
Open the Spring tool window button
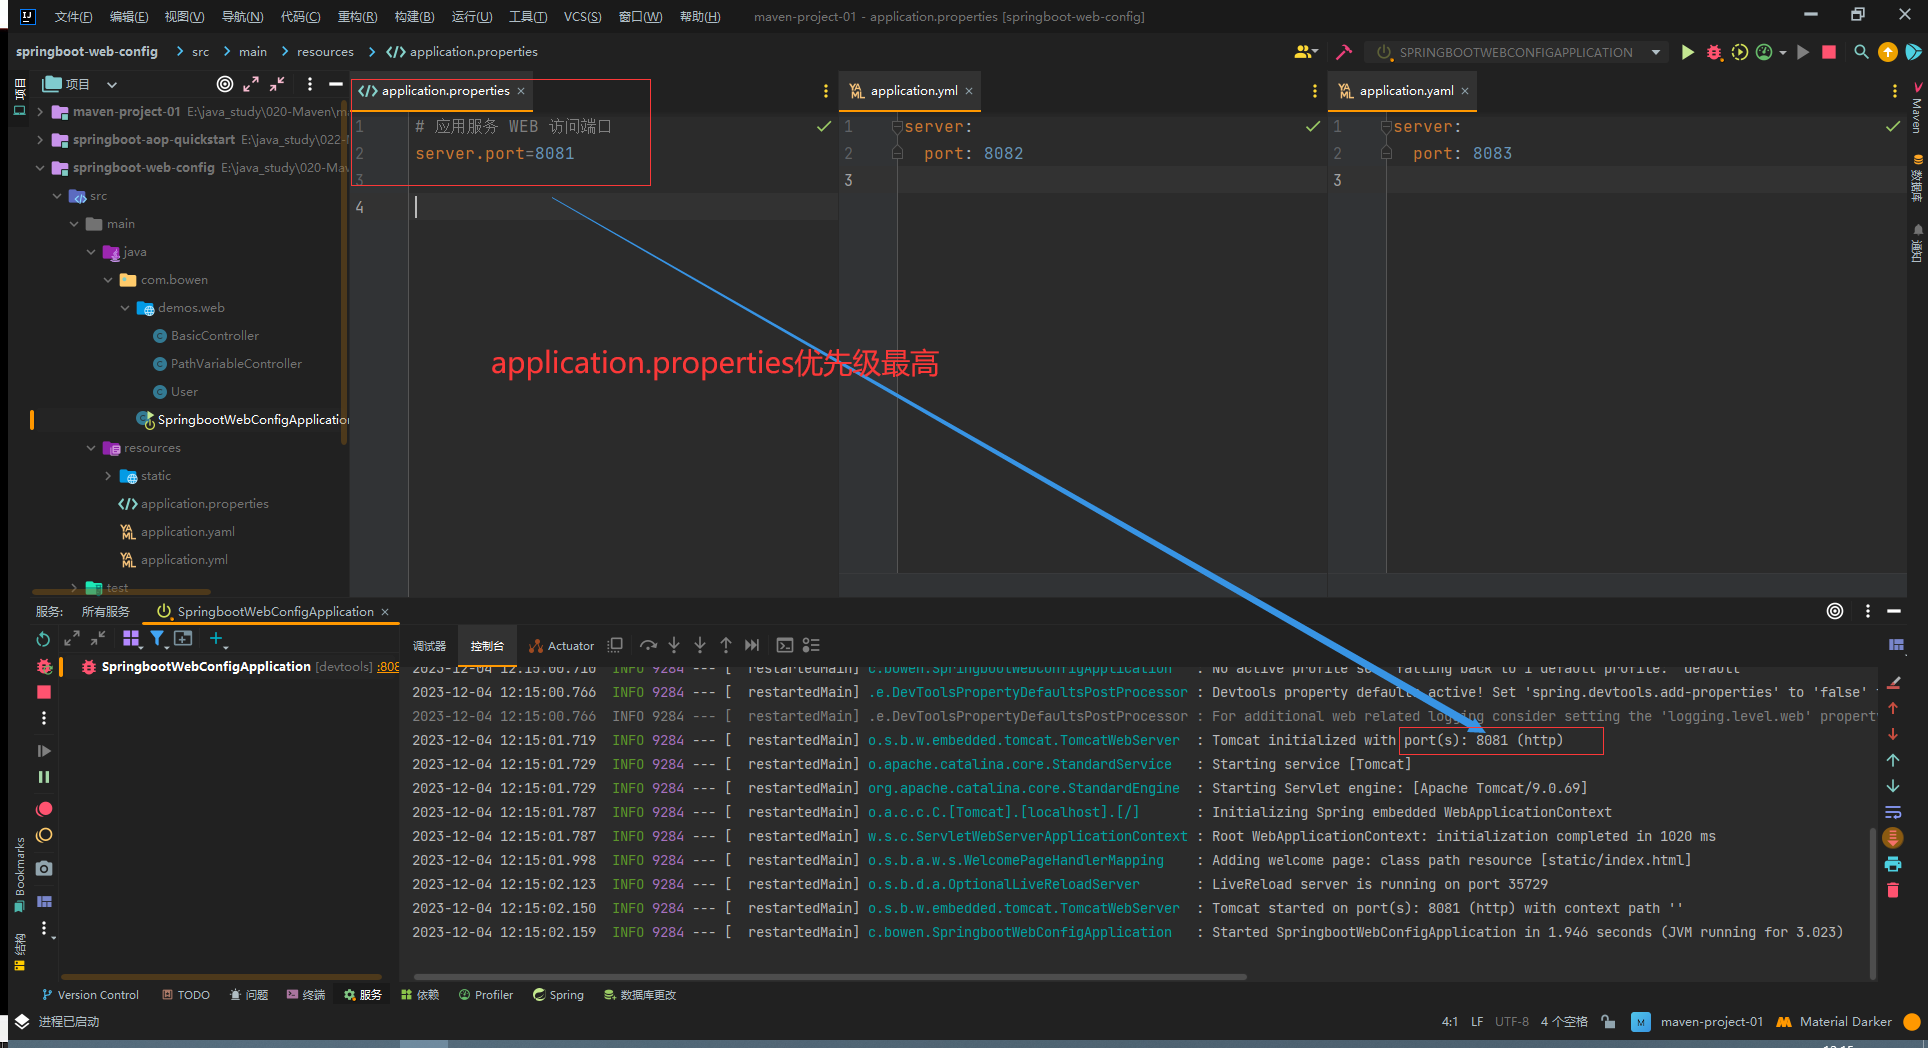pos(558,995)
